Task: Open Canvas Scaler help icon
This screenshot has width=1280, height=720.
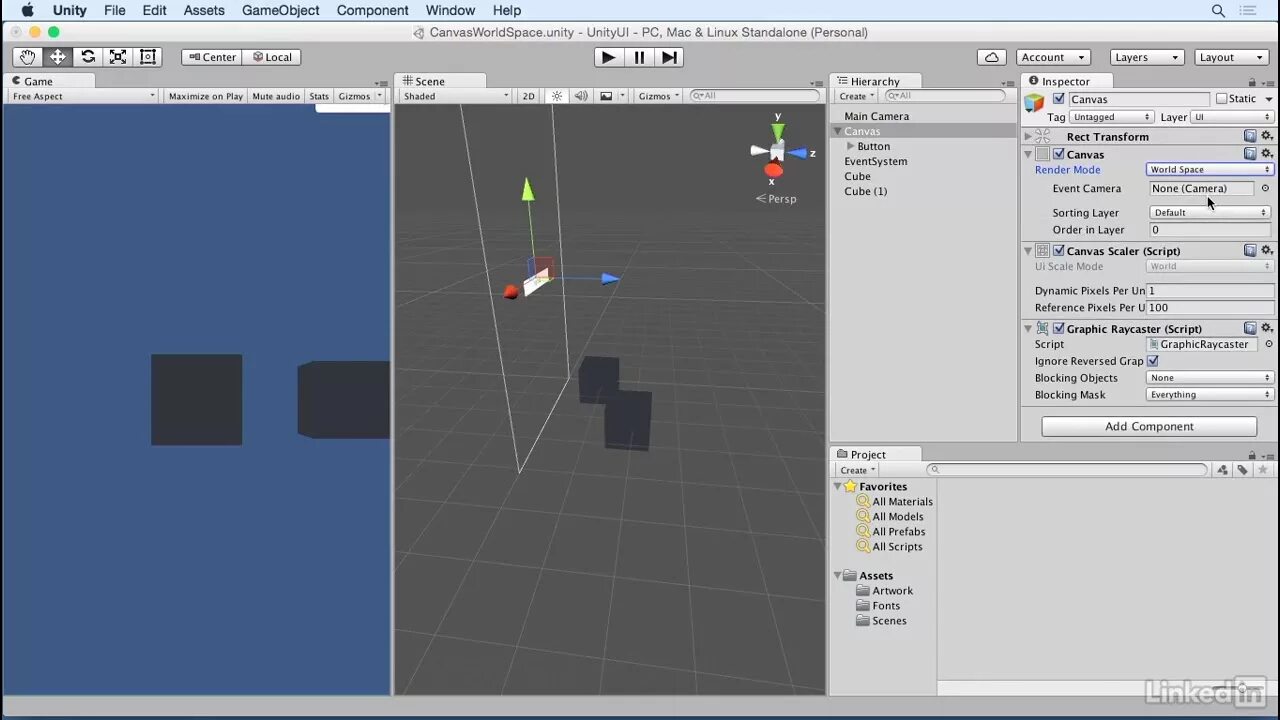Action: click(x=1250, y=251)
